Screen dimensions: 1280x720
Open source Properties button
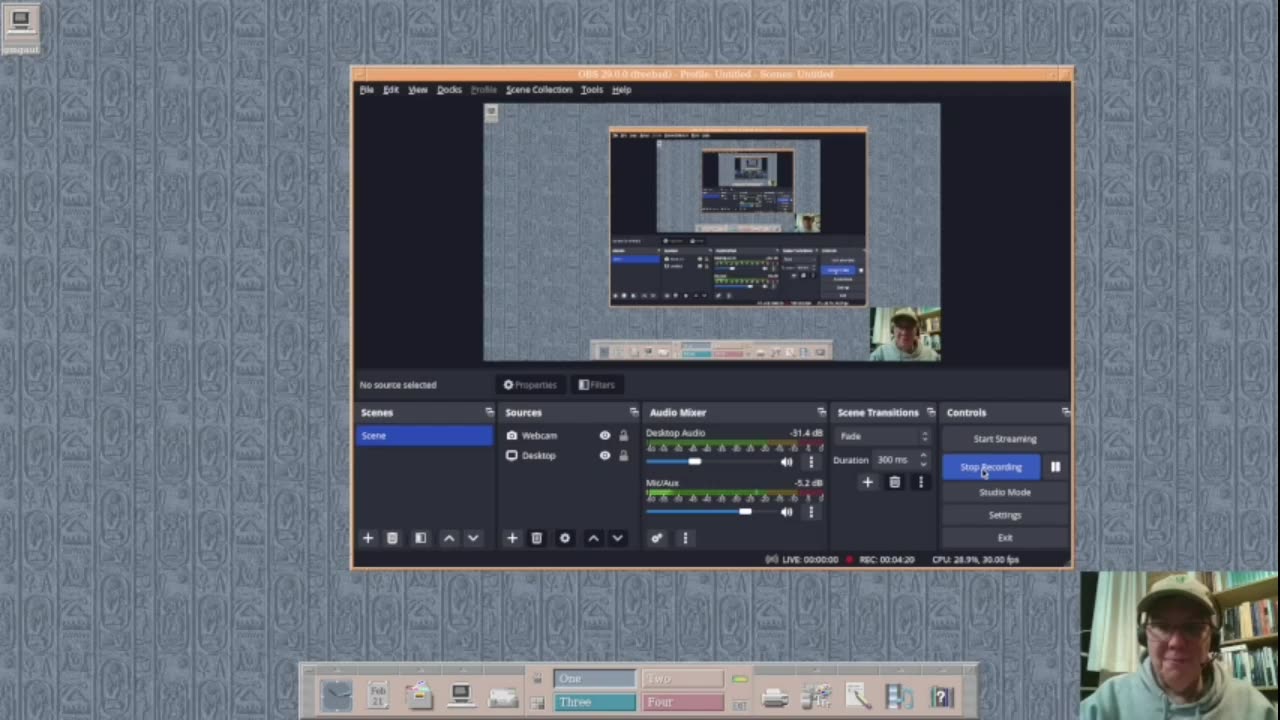coord(530,385)
